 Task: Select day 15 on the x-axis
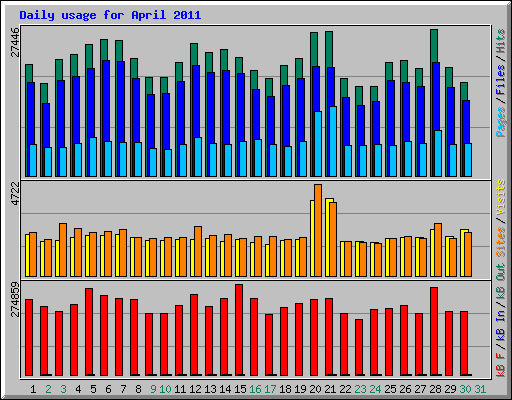240,389
